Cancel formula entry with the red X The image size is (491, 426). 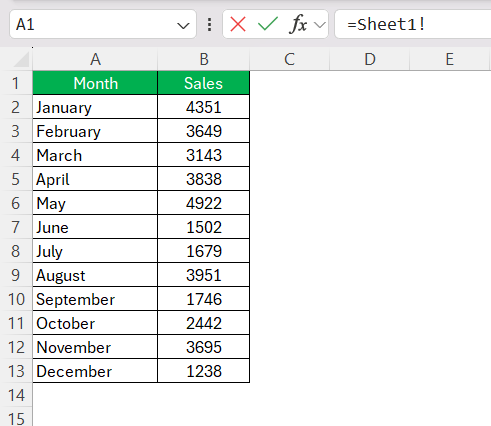coord(238,24)
